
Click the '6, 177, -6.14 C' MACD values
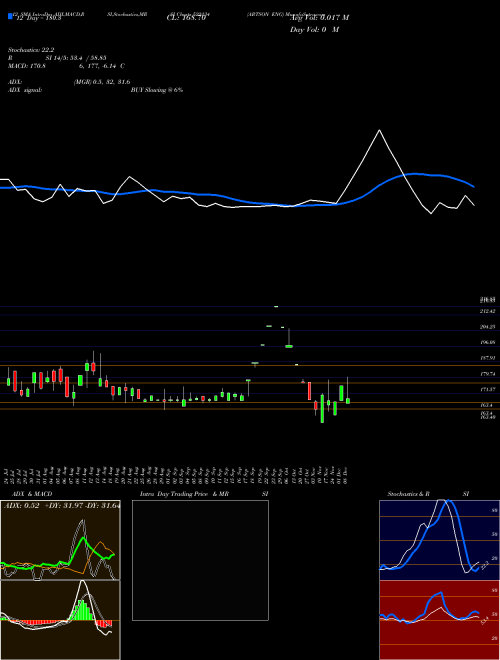coord(101,66)
